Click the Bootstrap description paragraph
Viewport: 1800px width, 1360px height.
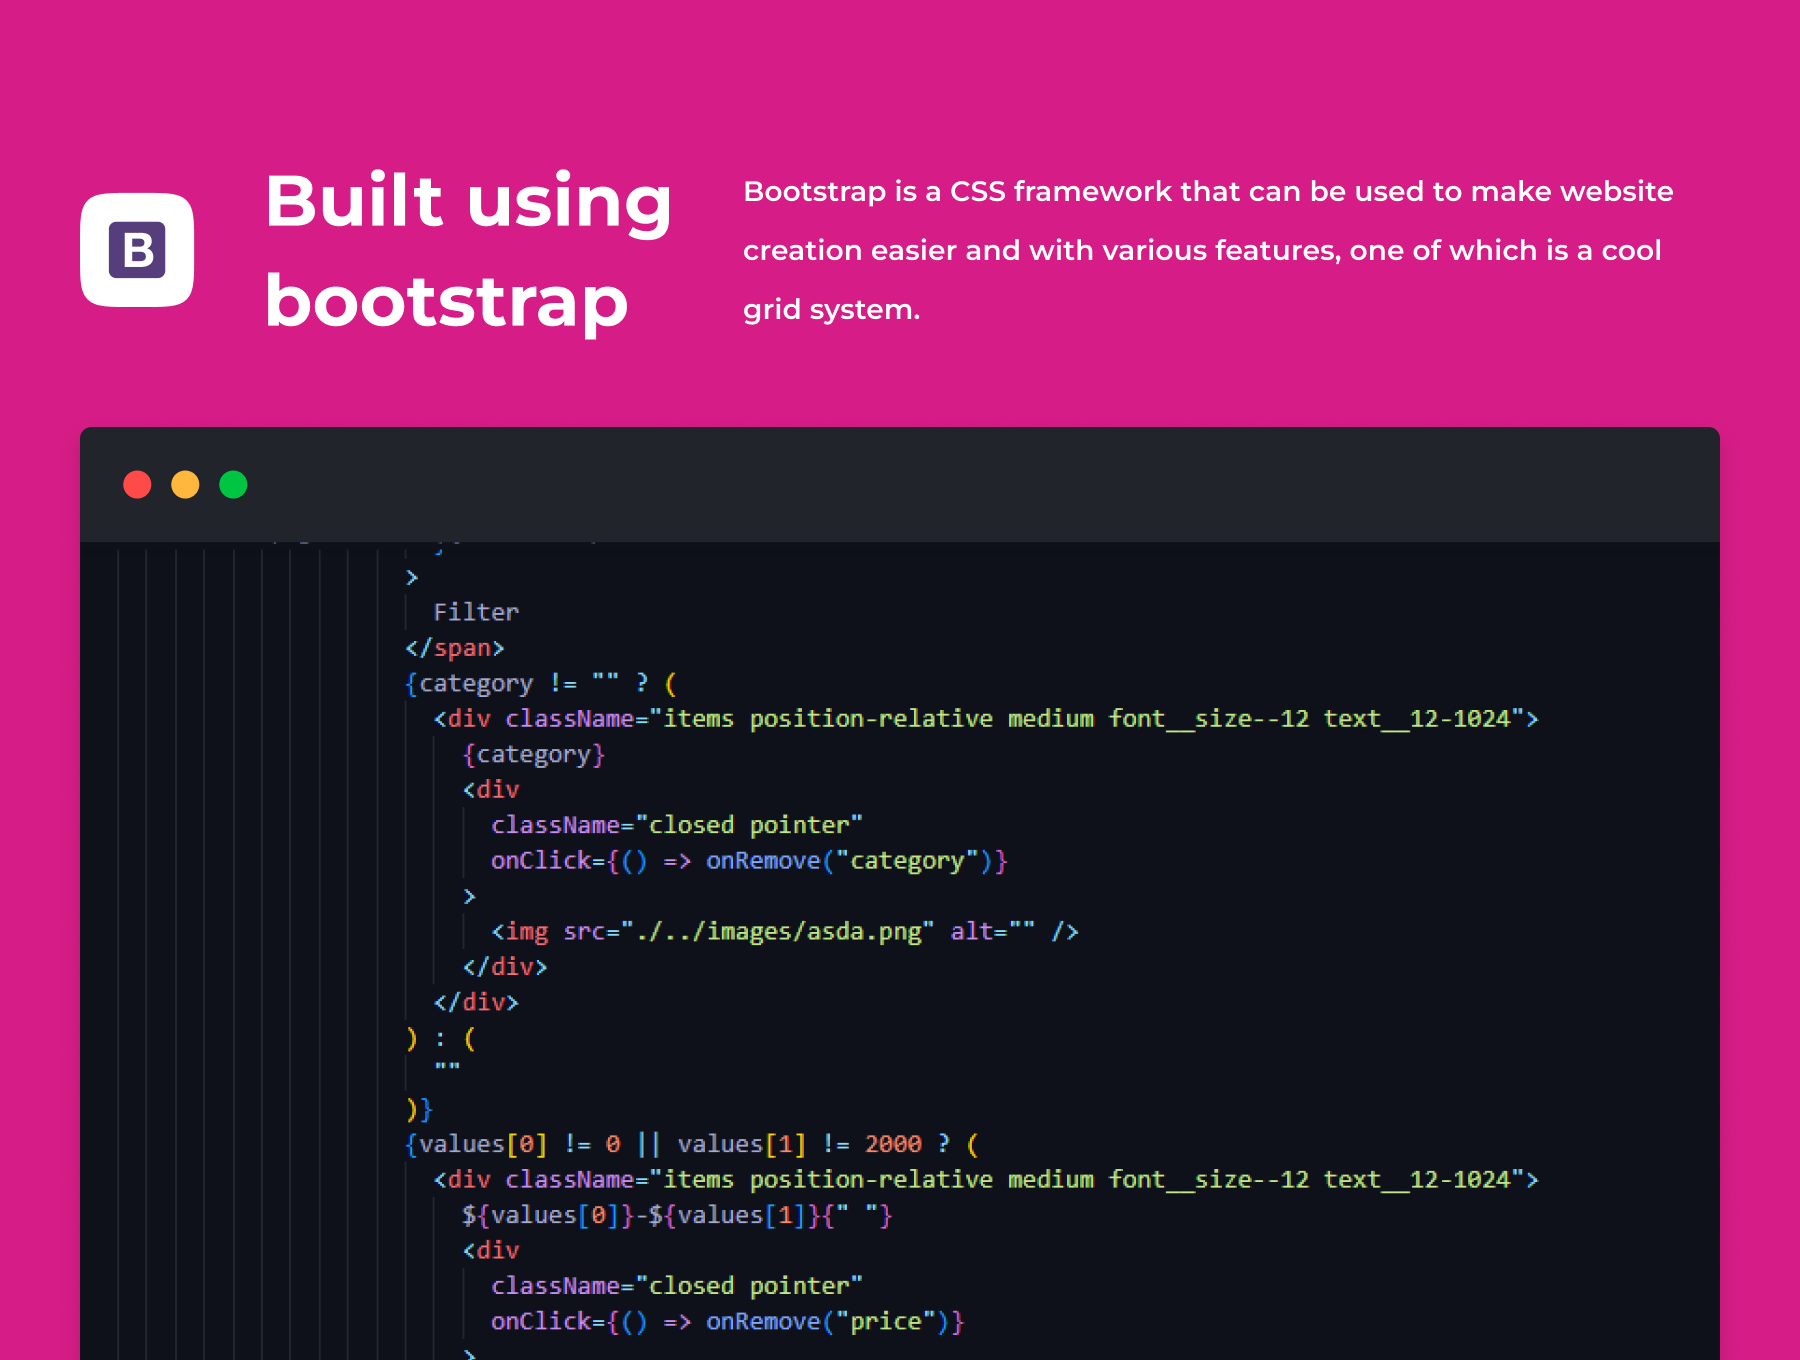click(1208, 250)
